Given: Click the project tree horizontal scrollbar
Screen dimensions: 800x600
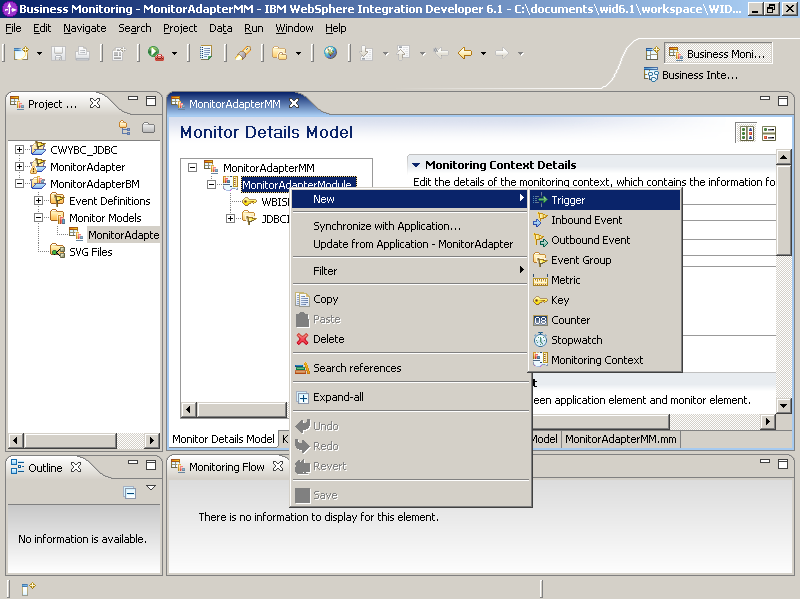Looking at the screenshot, I should [x=70, y=440].
